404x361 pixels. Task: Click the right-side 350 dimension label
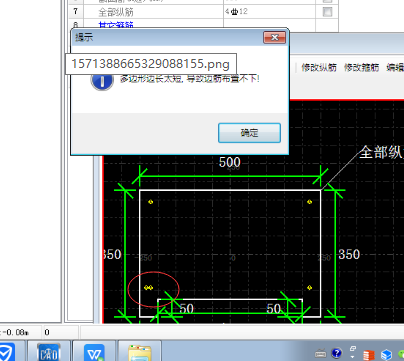coord(349,254)
